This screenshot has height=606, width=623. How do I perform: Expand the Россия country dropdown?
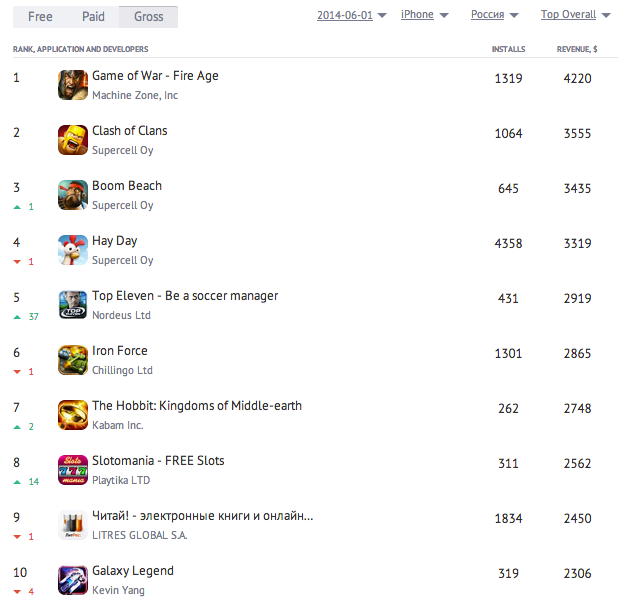494,15
